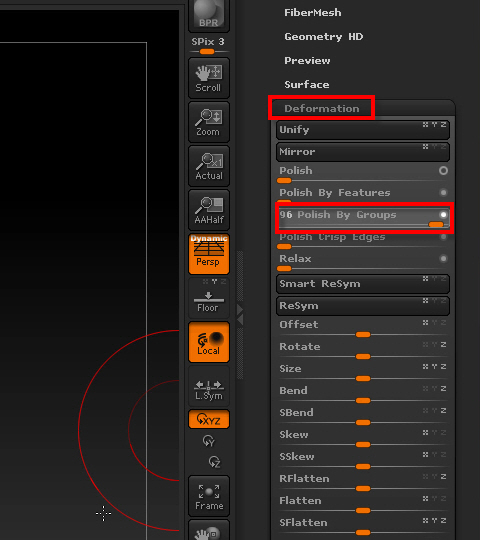Toggle the Local transformations button

(x=209, y=342)
